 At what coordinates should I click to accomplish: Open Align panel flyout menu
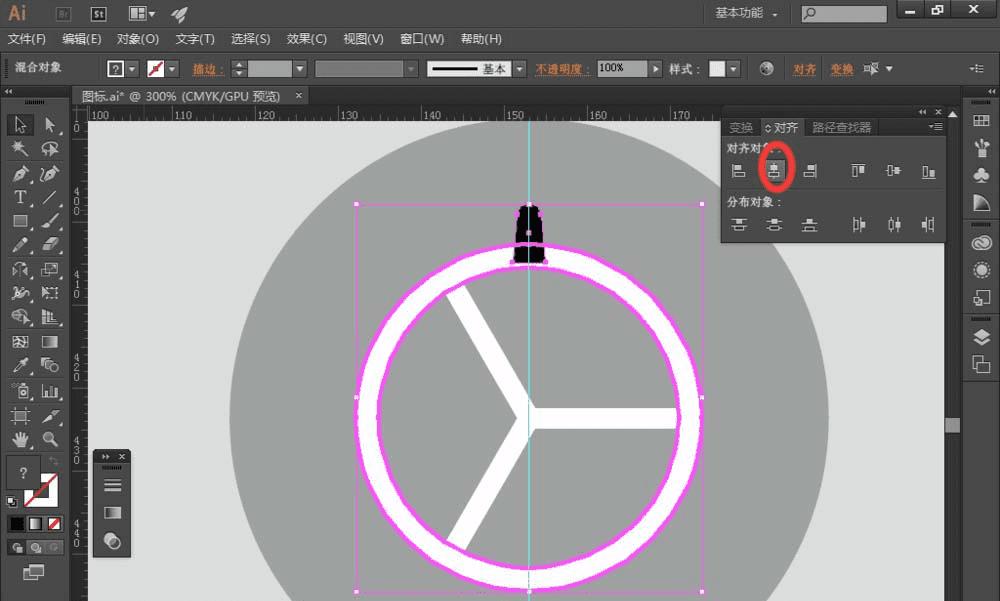936,127
